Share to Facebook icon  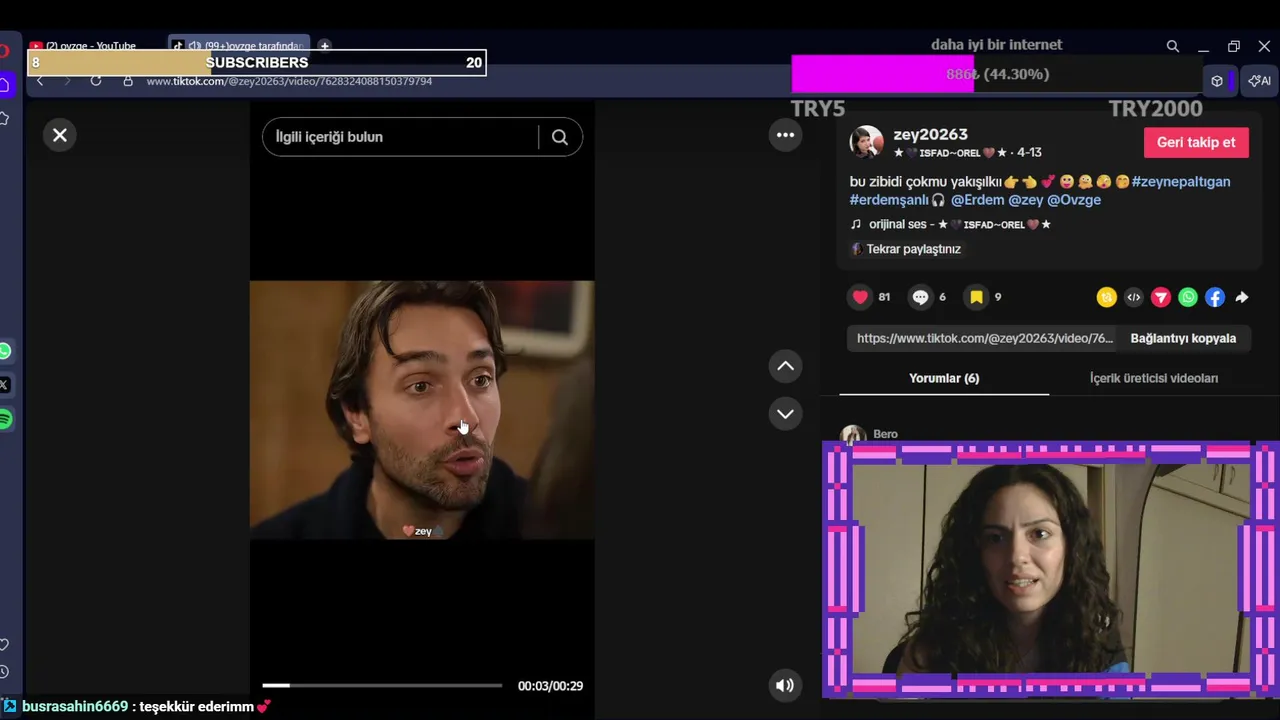pyautogui.click(x=1214, y=297)
